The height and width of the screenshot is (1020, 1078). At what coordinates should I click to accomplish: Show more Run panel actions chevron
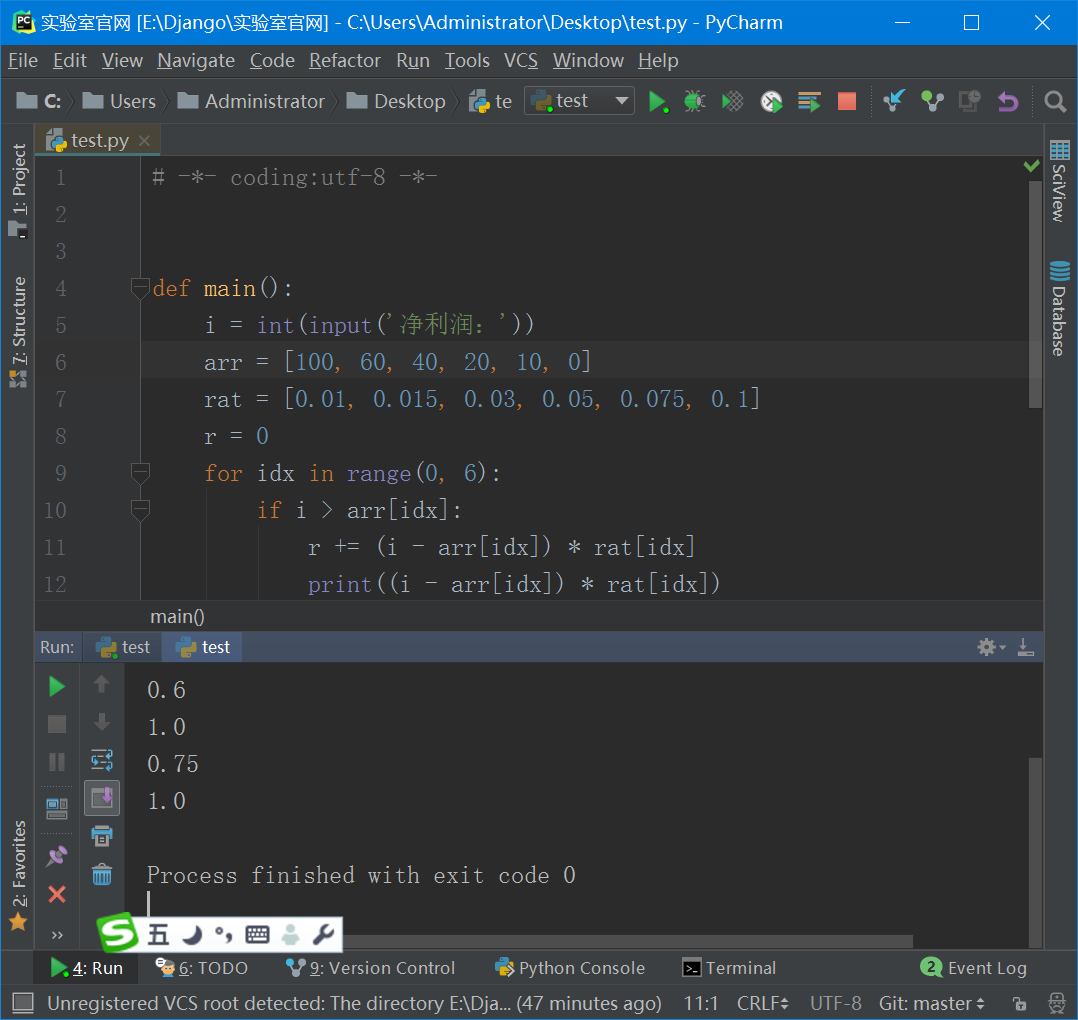57,935
